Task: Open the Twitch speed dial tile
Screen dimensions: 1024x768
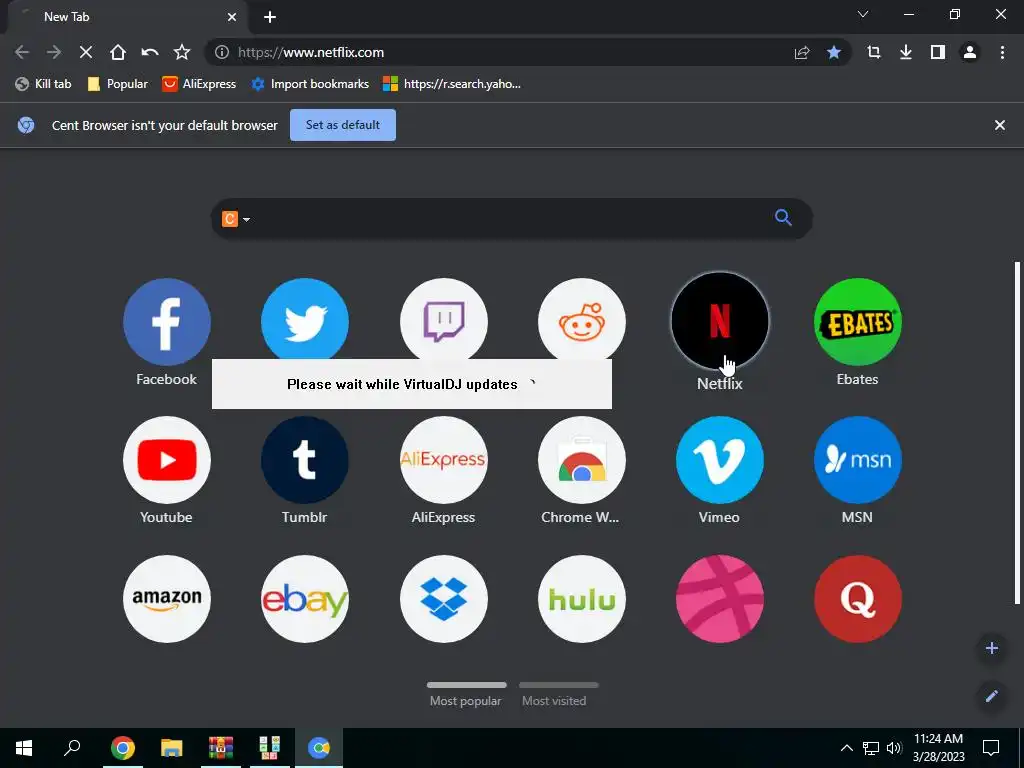Action: coord(443,319)
